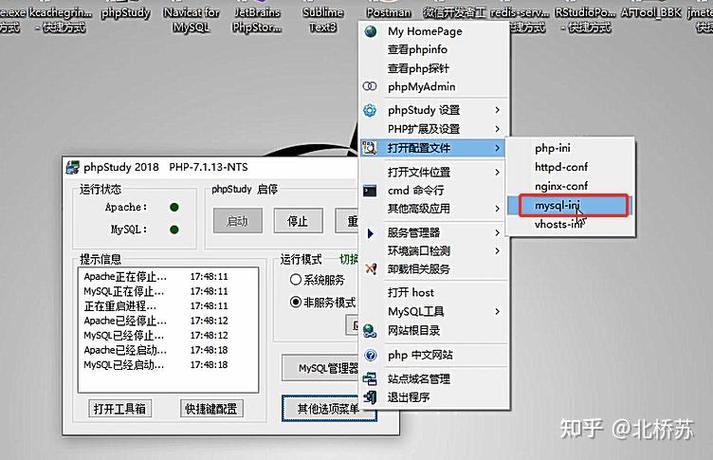Screen dimensions: 713x460
Task: Click the green 切换 link beside 运行模式
Action: coord(349,259)
